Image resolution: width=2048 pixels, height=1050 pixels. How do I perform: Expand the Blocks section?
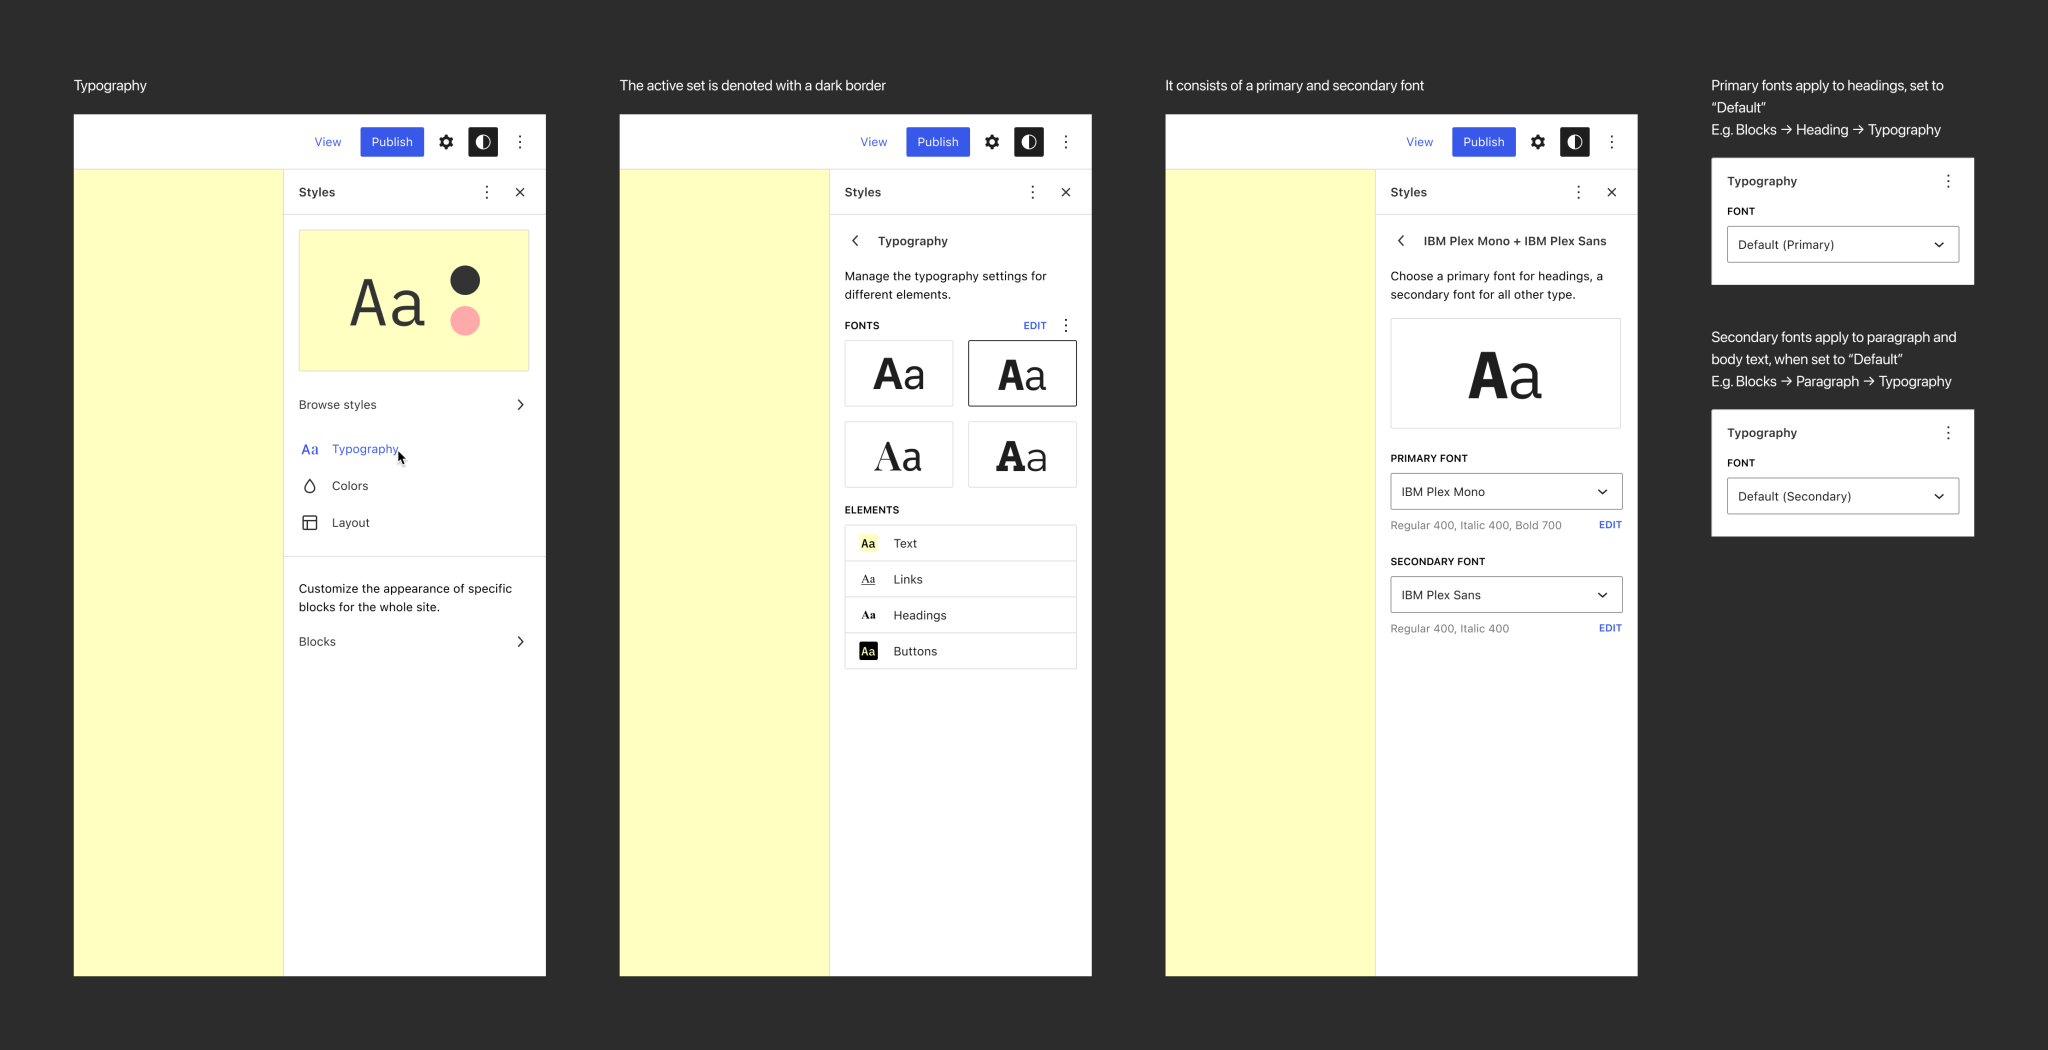coord(413,641)
